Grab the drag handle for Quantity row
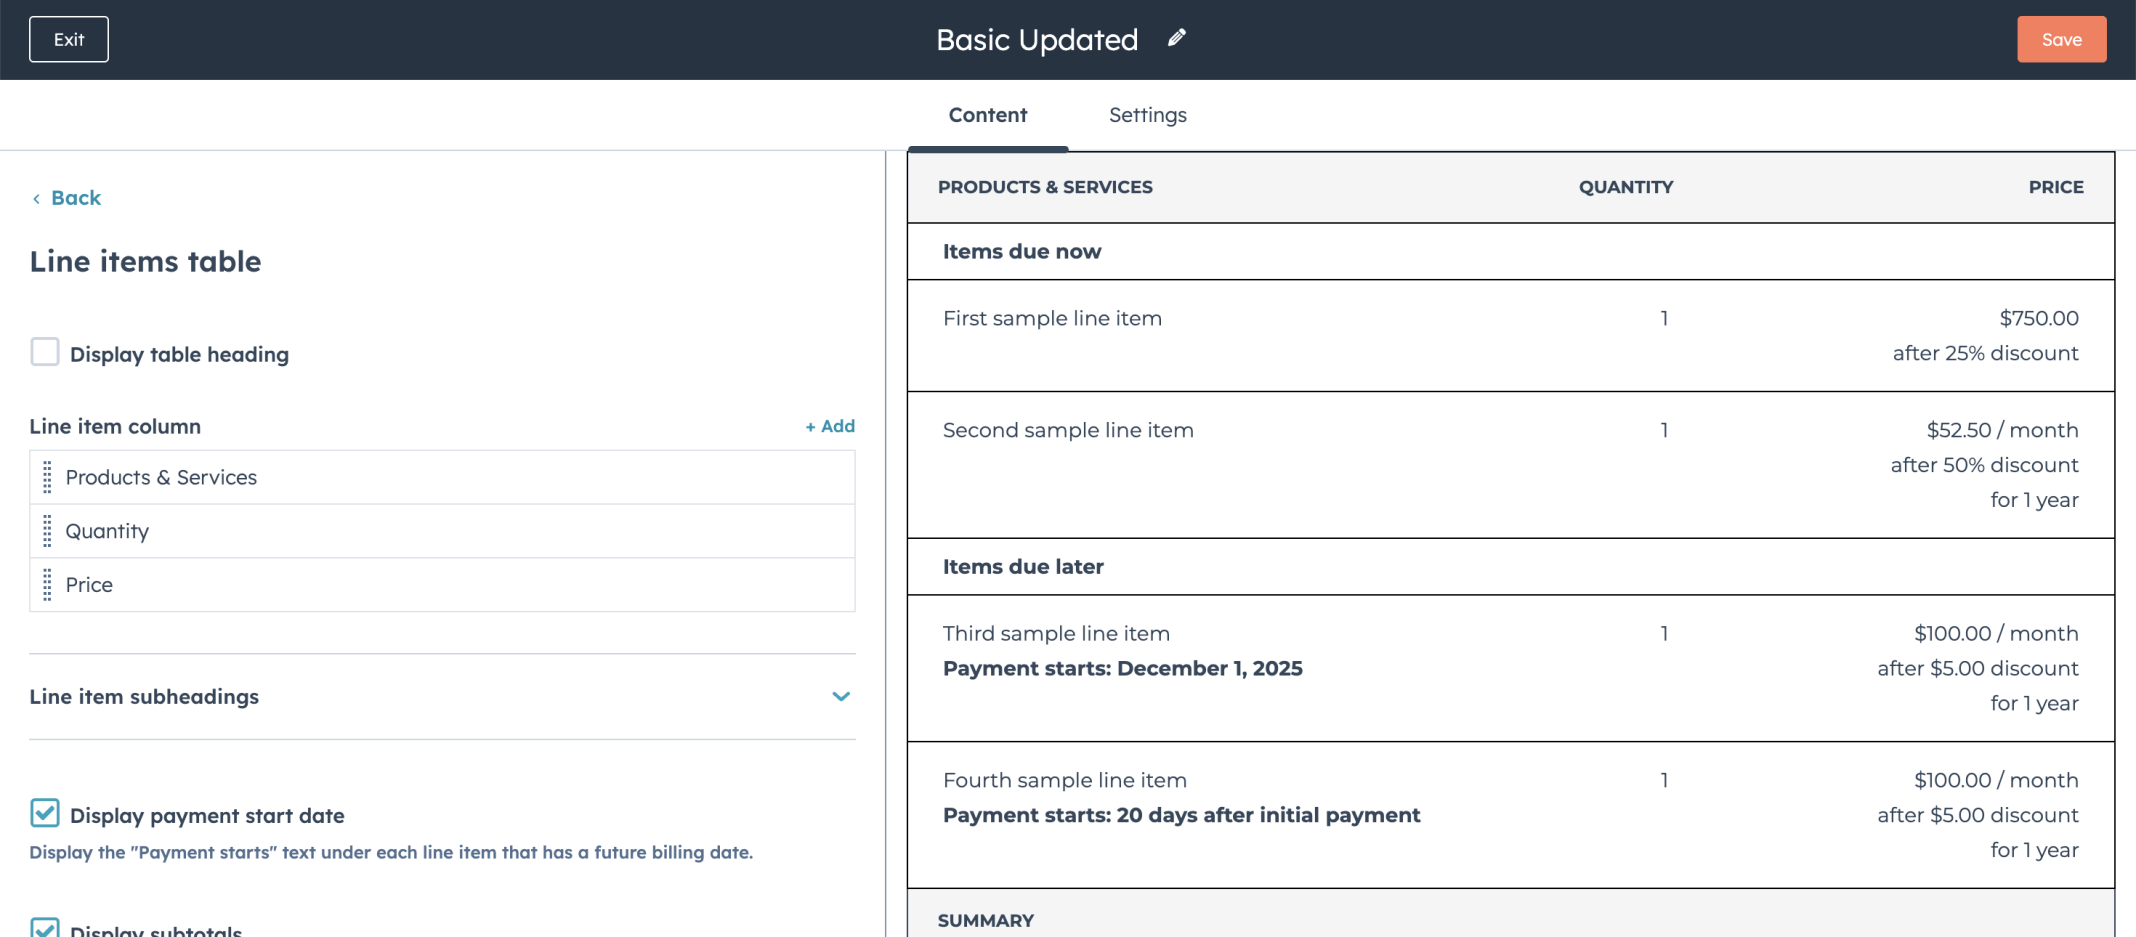This screenshot has height=937, width=2136. point(47,531)
